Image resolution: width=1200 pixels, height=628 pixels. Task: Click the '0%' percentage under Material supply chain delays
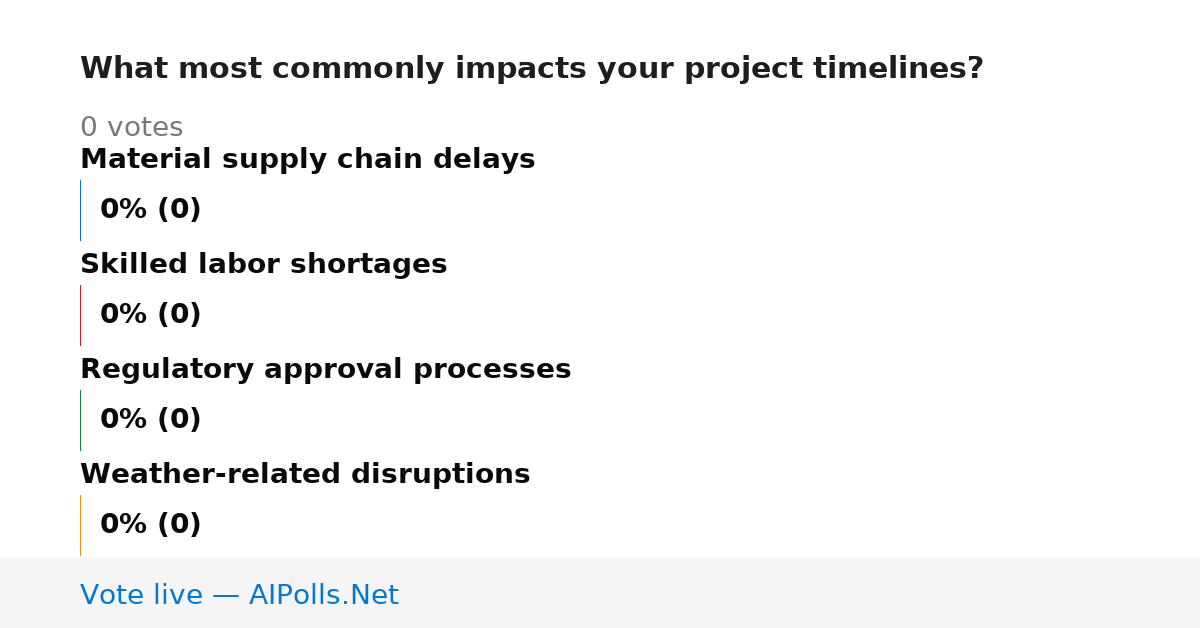pyautogui.click(x=124, y=210)
